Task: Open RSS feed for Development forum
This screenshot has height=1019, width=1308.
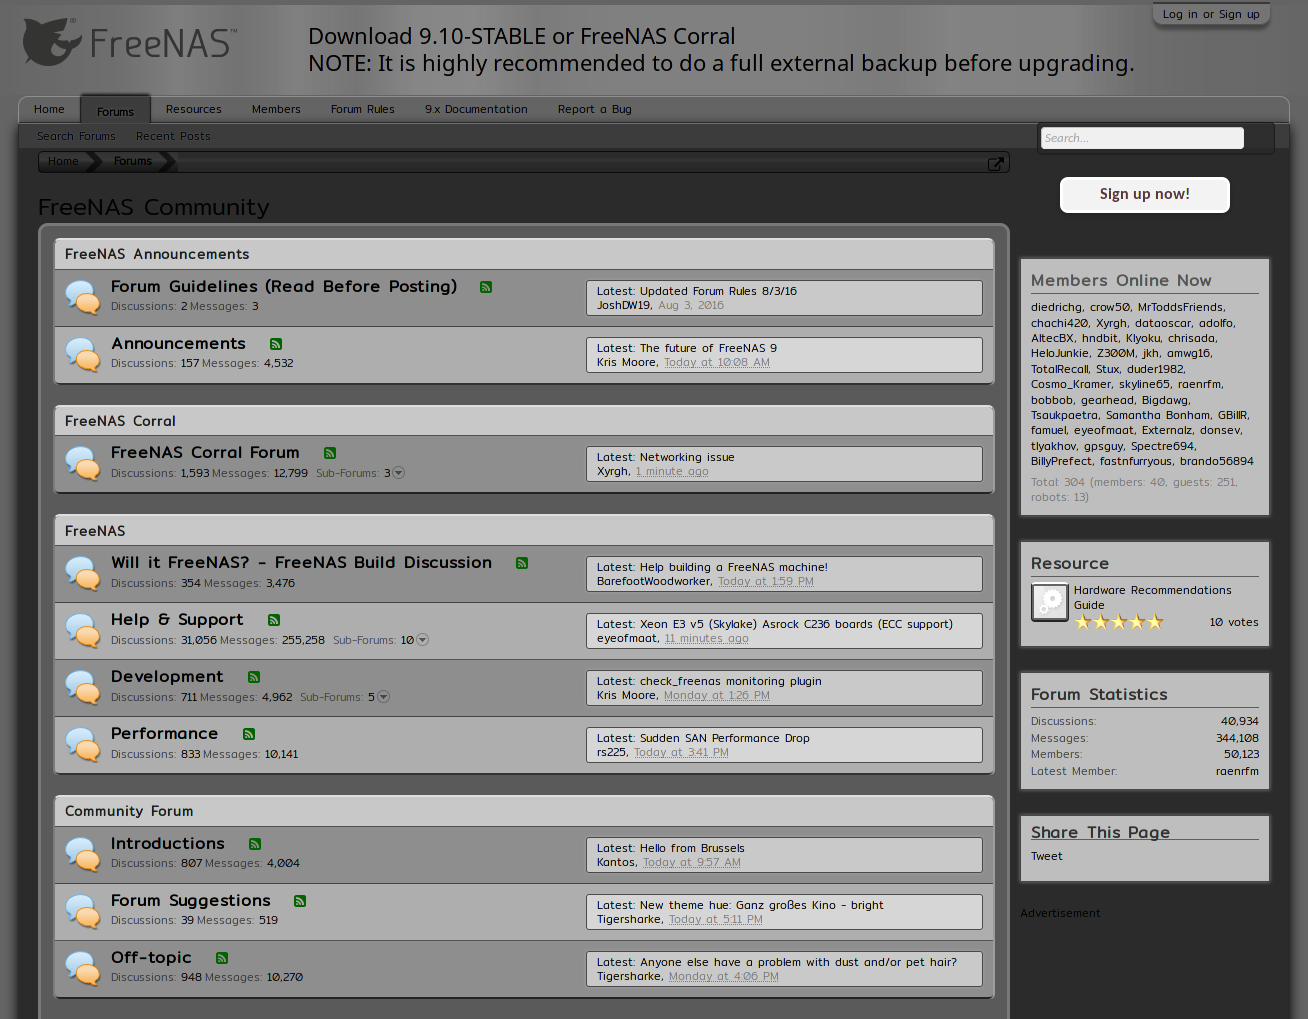Action: point(254,677)
